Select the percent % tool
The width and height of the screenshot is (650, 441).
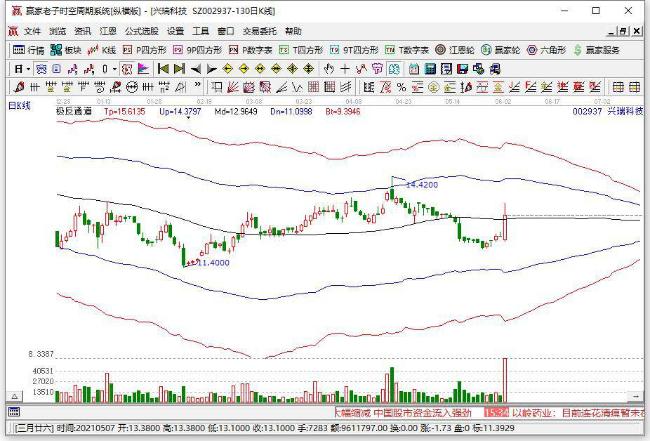click(401, 87)
